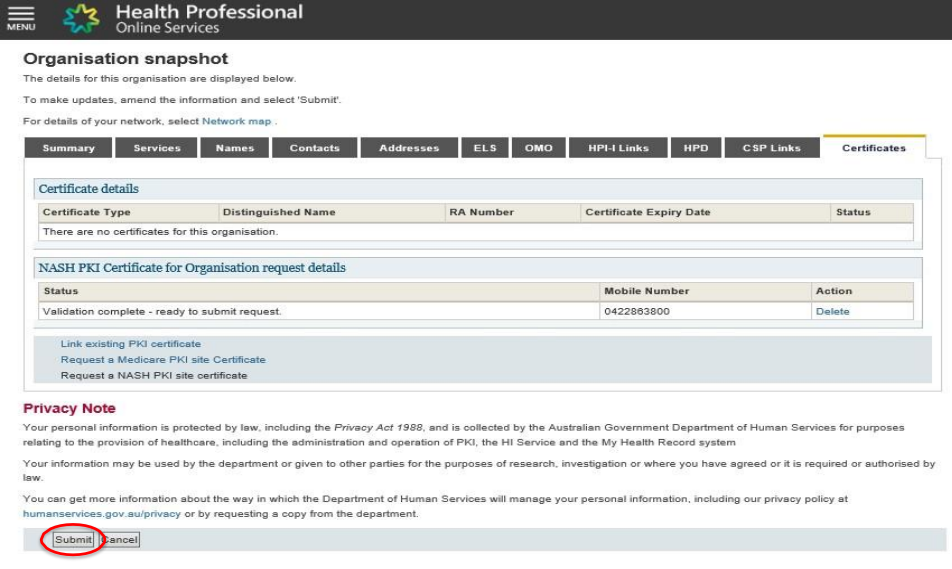Select the OMO tab
952x569 pixels.
[x=538, y=148]
